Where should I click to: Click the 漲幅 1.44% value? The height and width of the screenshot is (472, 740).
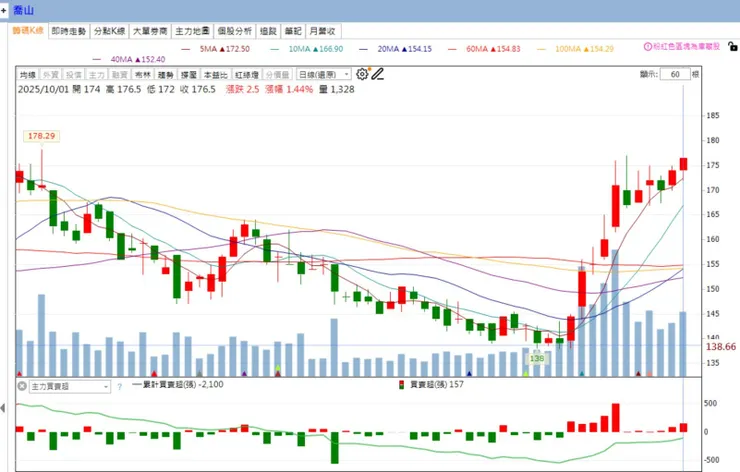[x=289, y=89]
